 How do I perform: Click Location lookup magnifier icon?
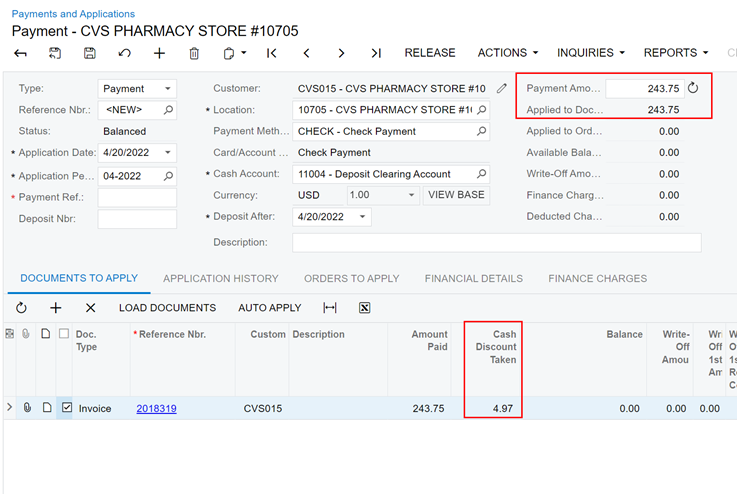[481, 110]
